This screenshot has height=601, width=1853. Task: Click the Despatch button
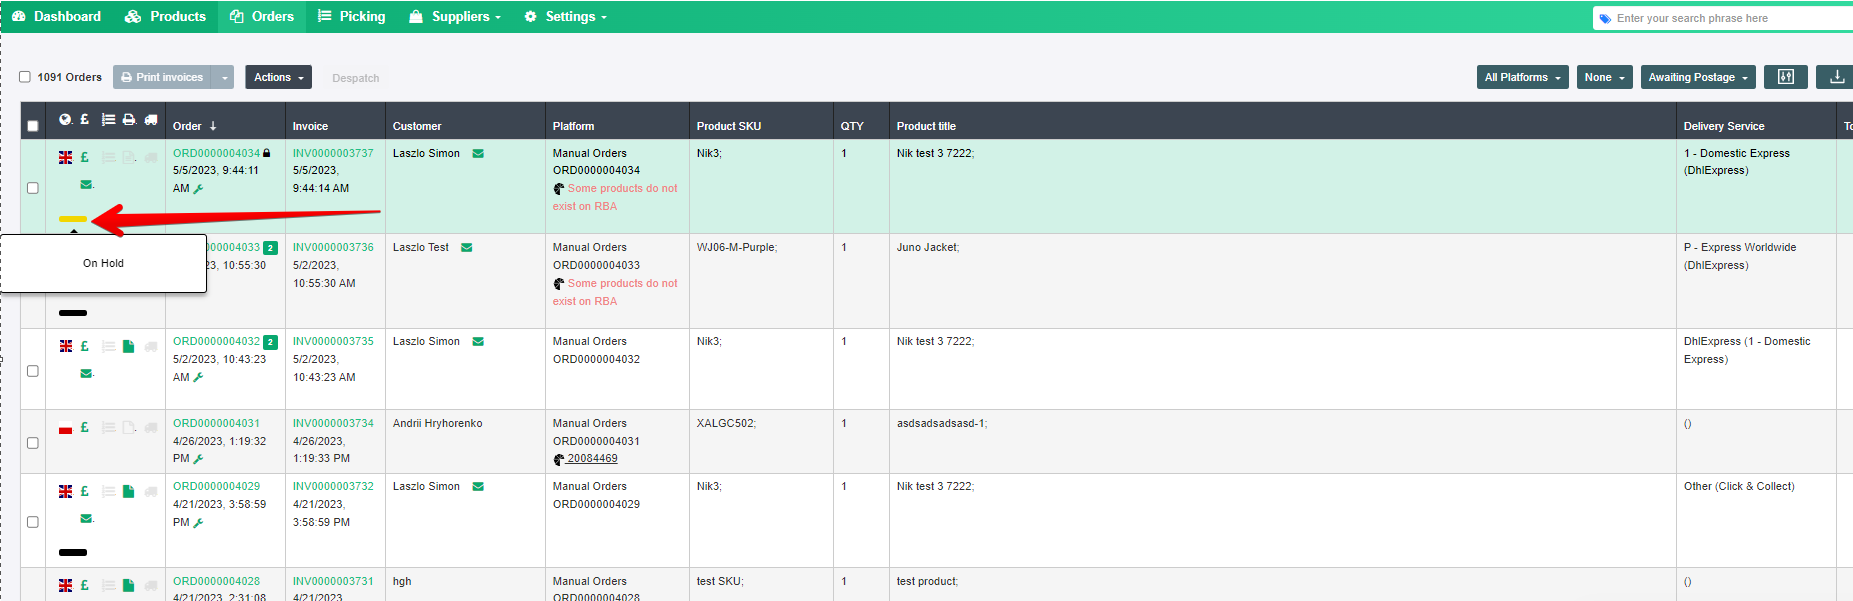click(355, 78)
